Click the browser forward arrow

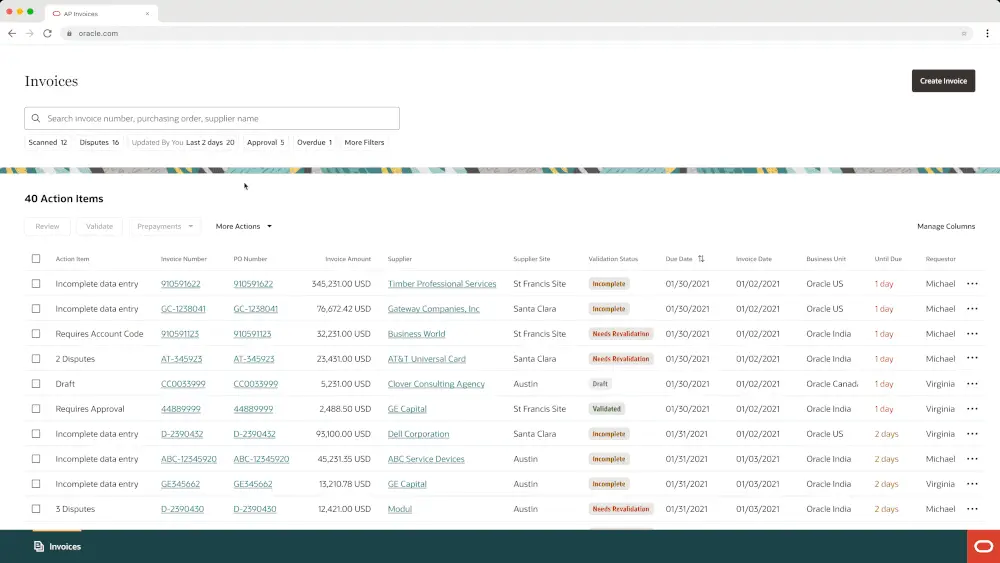29,33
